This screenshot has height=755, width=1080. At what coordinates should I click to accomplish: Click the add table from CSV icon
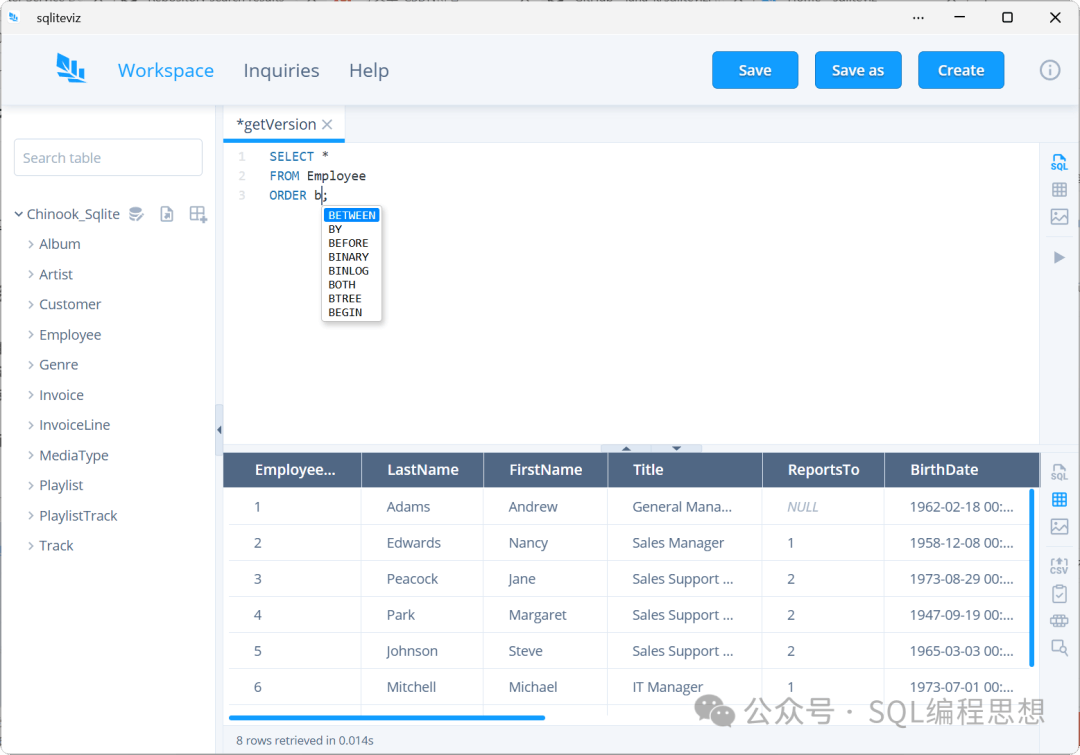[198, 214]
